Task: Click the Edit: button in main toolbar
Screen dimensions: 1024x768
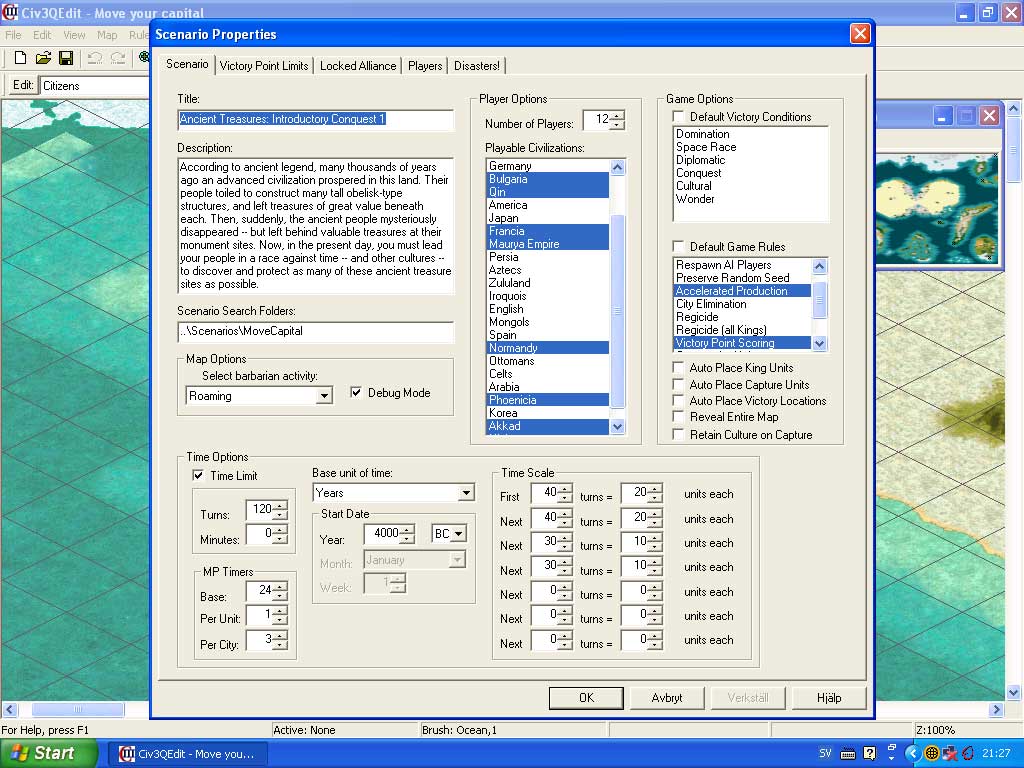Action: click(22, 85)
